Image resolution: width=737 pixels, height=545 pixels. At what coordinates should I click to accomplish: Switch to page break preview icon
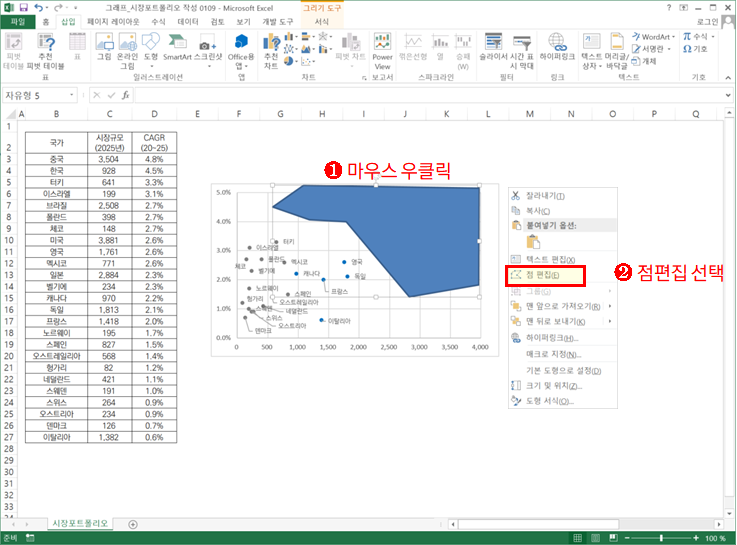613,538
